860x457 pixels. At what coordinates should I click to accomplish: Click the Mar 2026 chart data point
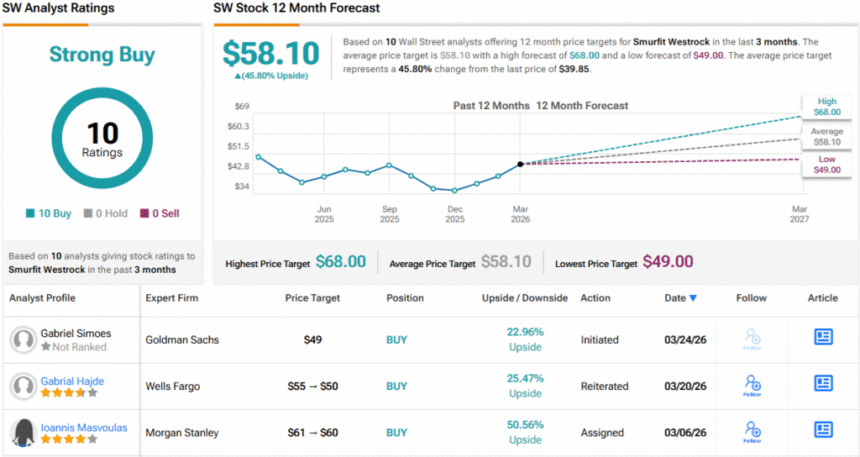(520, 164)
